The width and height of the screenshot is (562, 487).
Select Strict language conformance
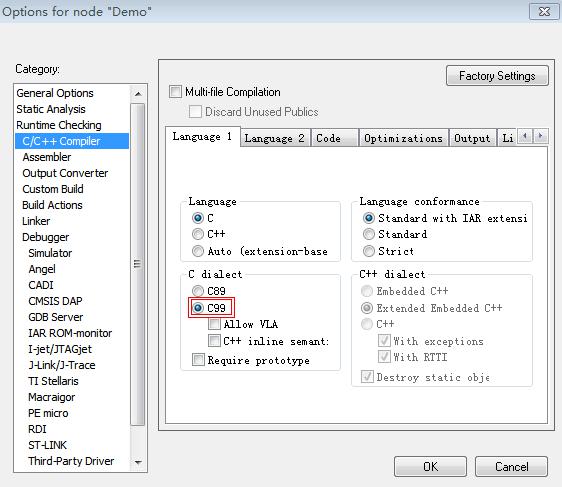[368, 251]
